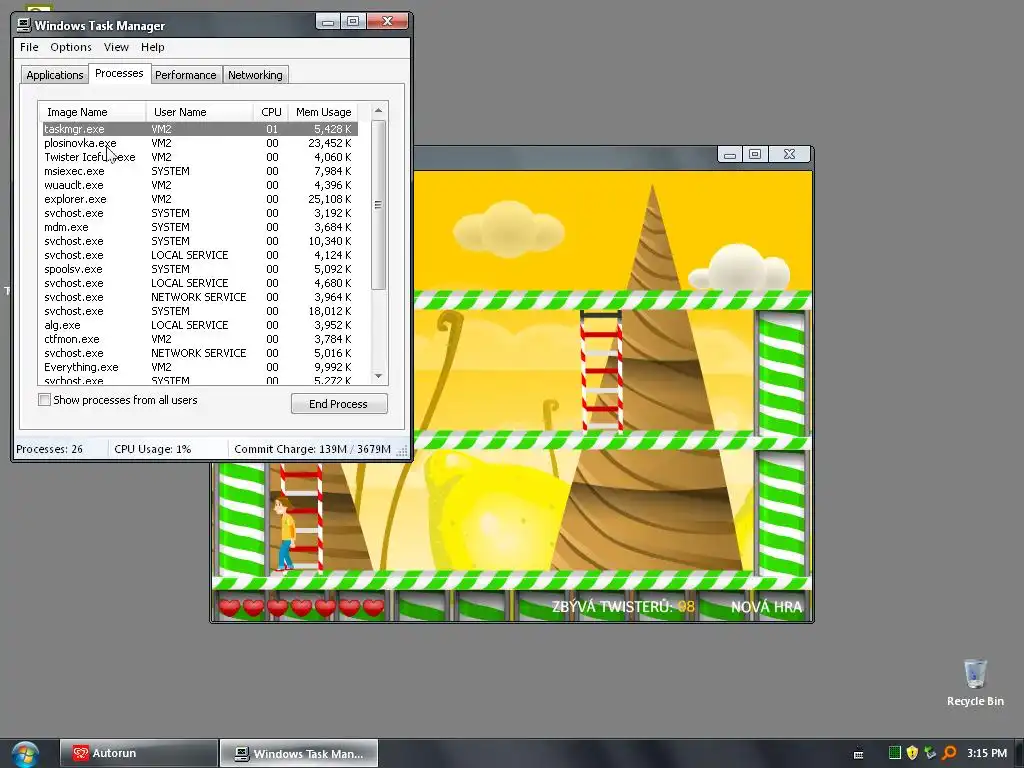Image resolution: width=1024 pixels, height=768 pixels.
Task: Click the Processes: 26 status entry
Action: pos(50,449)
